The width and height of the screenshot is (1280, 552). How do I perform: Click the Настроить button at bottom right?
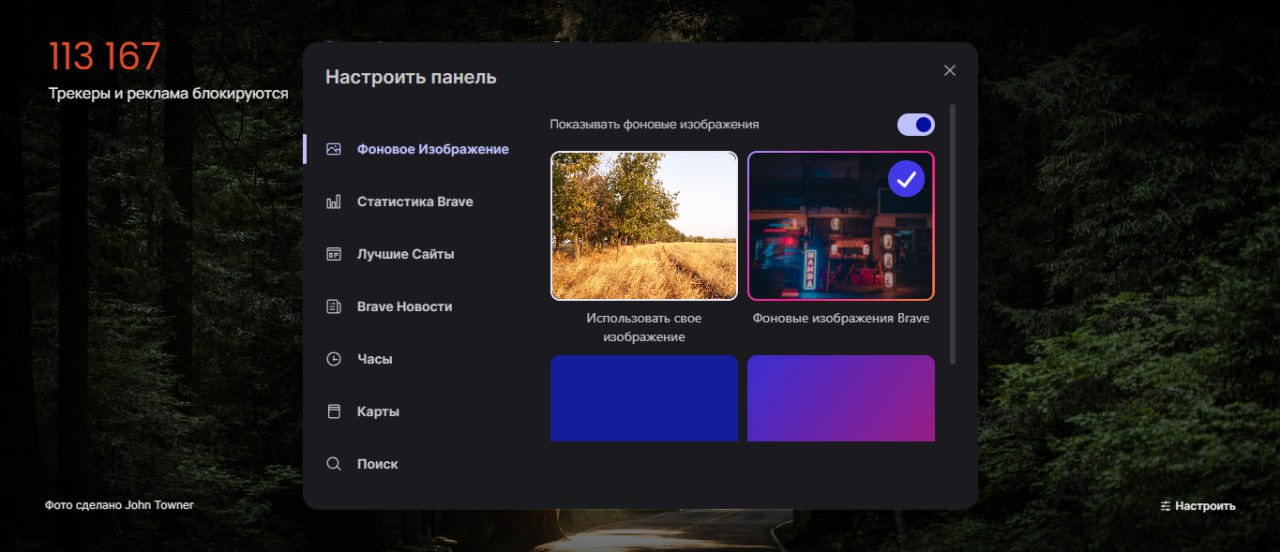pos(1197,506)
